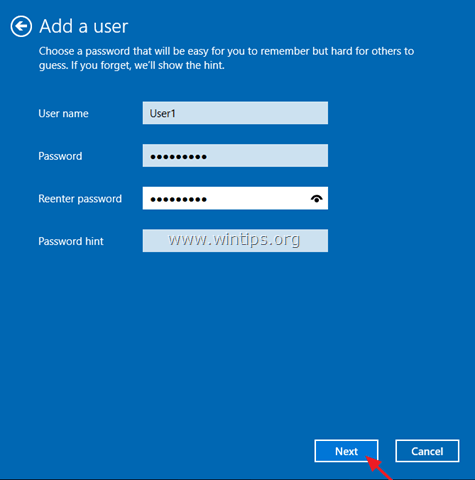This screenshot has width=475, height=480.
Task: Click the Next button
Action: (346, 451)
